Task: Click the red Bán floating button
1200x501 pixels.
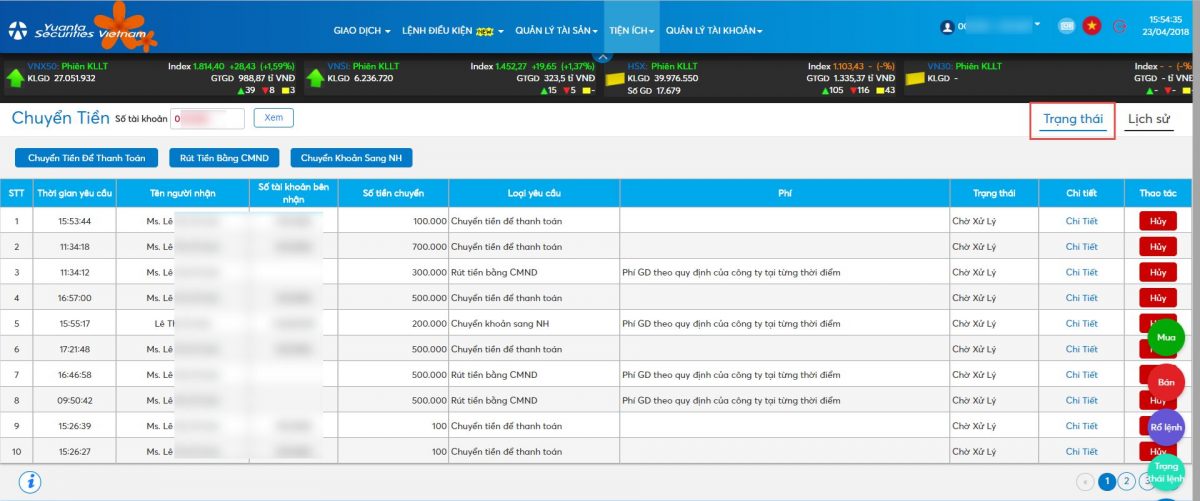Action: coord(1166,383)
